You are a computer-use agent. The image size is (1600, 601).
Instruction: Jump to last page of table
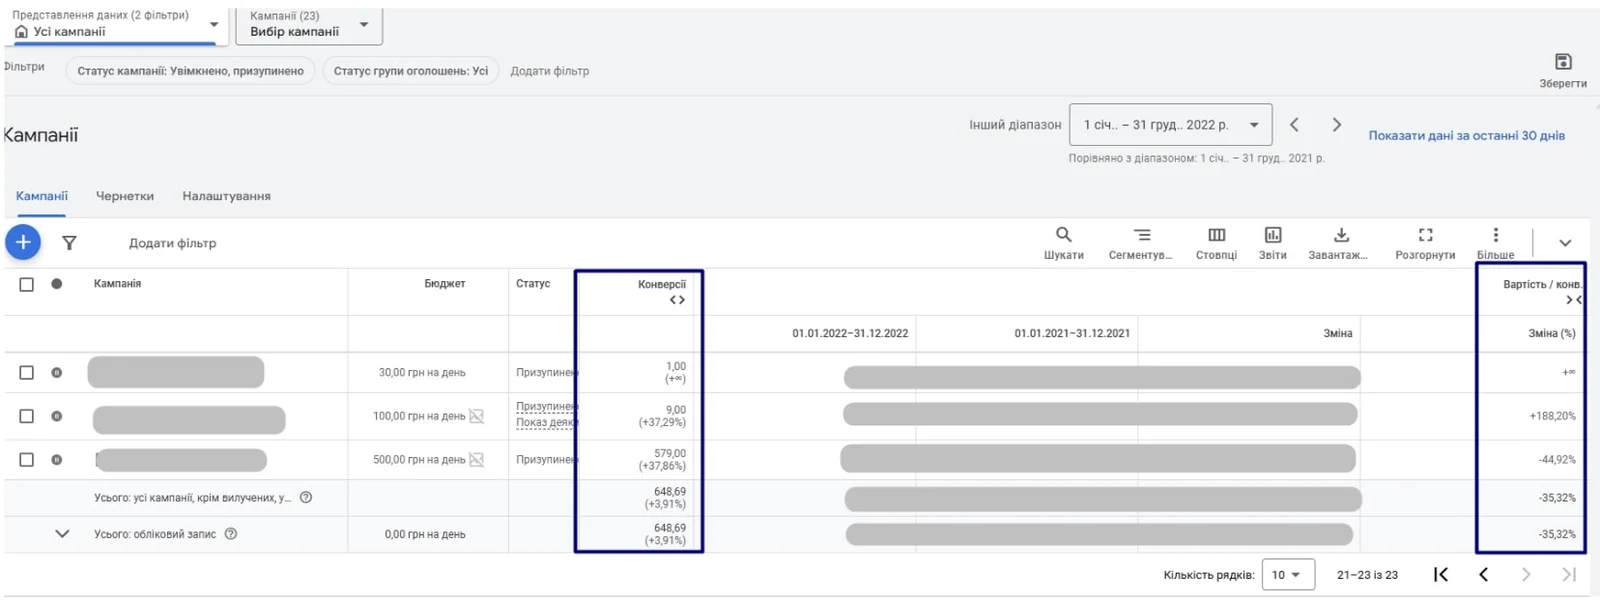click(1569, 574)
